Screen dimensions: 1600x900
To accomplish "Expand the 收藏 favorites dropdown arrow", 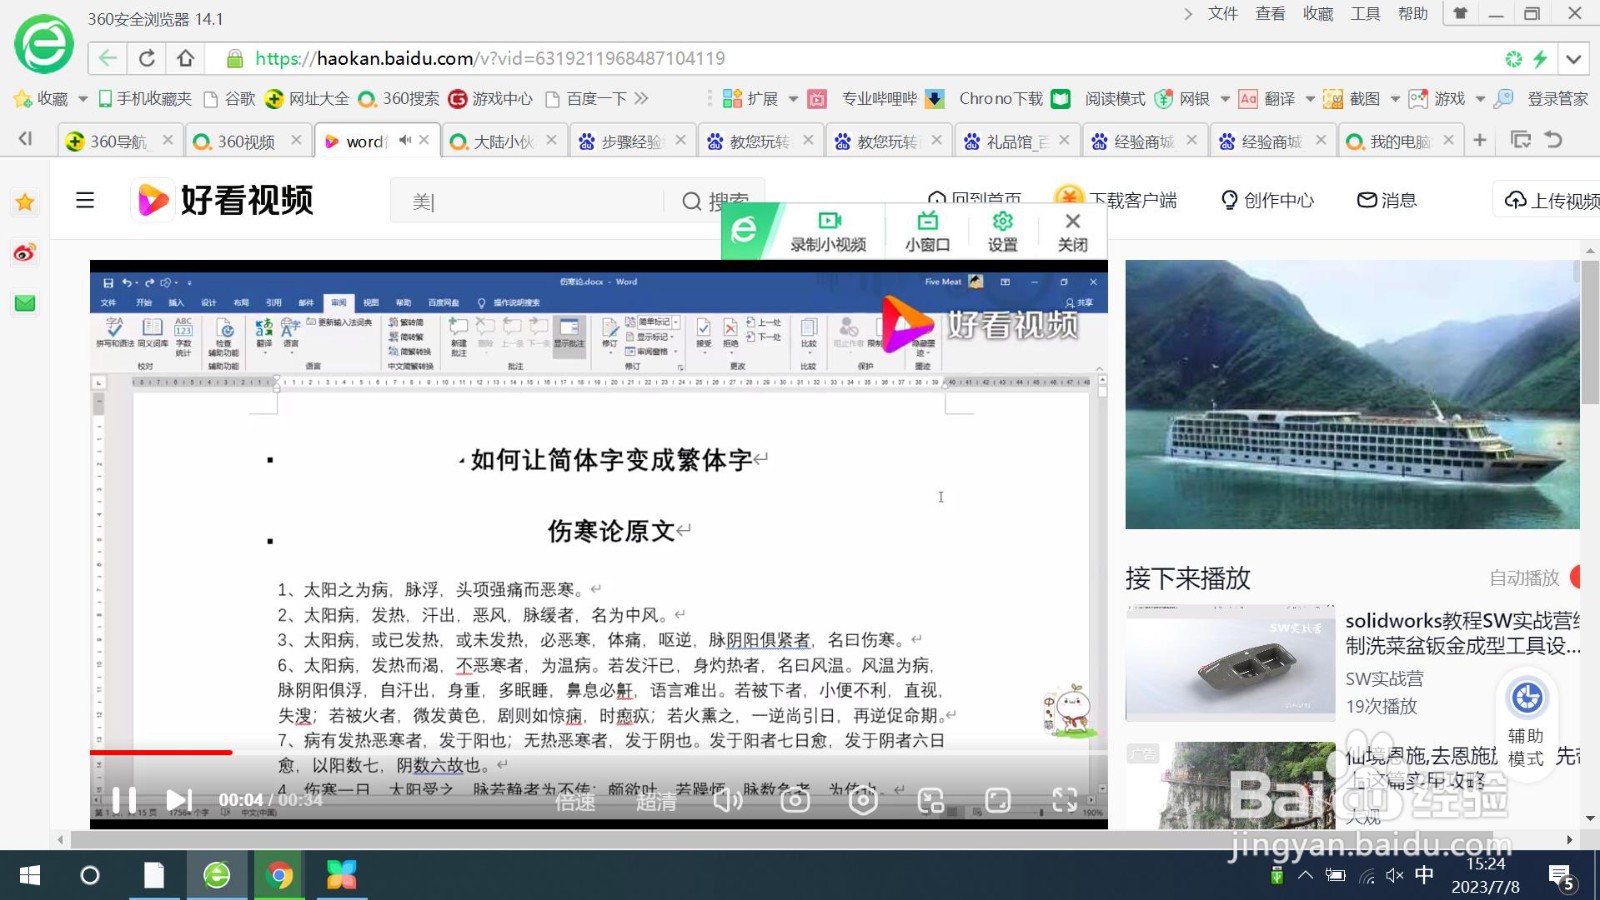I will pos(83,99).
